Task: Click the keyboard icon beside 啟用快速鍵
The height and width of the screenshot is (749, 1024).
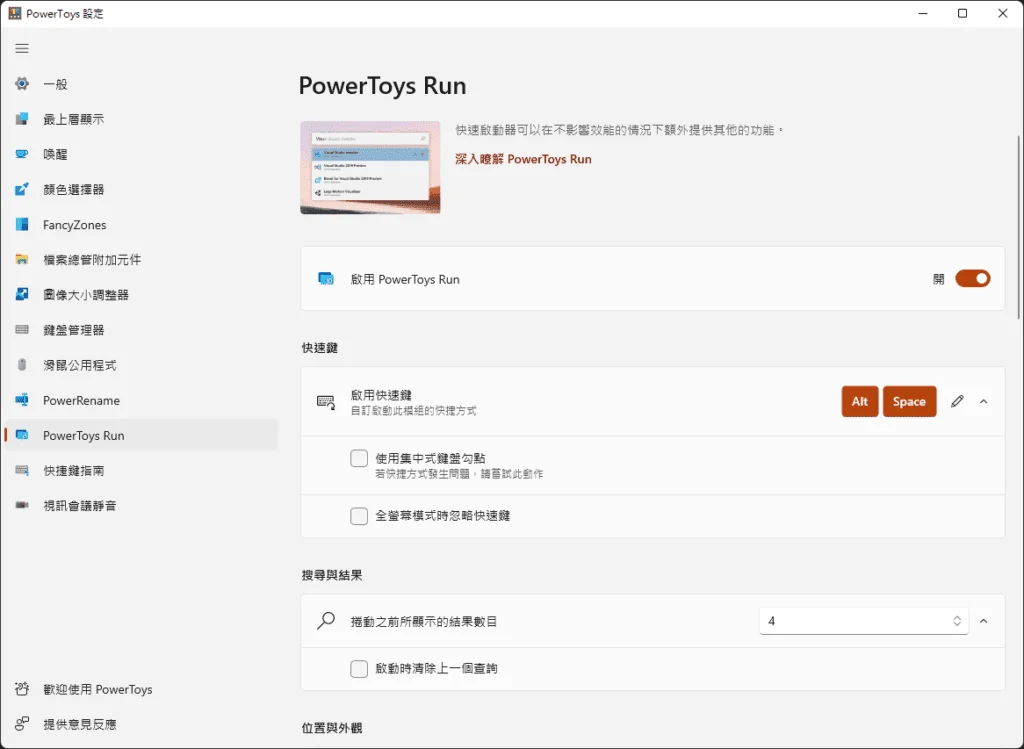Action: pos(326,402)
